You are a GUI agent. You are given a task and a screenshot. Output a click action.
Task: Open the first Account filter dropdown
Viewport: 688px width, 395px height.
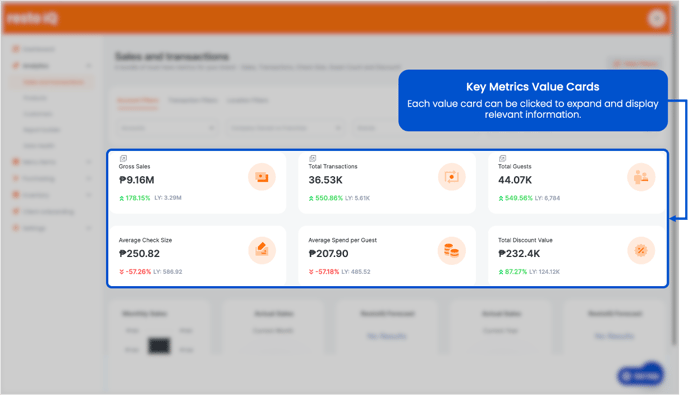167,128
